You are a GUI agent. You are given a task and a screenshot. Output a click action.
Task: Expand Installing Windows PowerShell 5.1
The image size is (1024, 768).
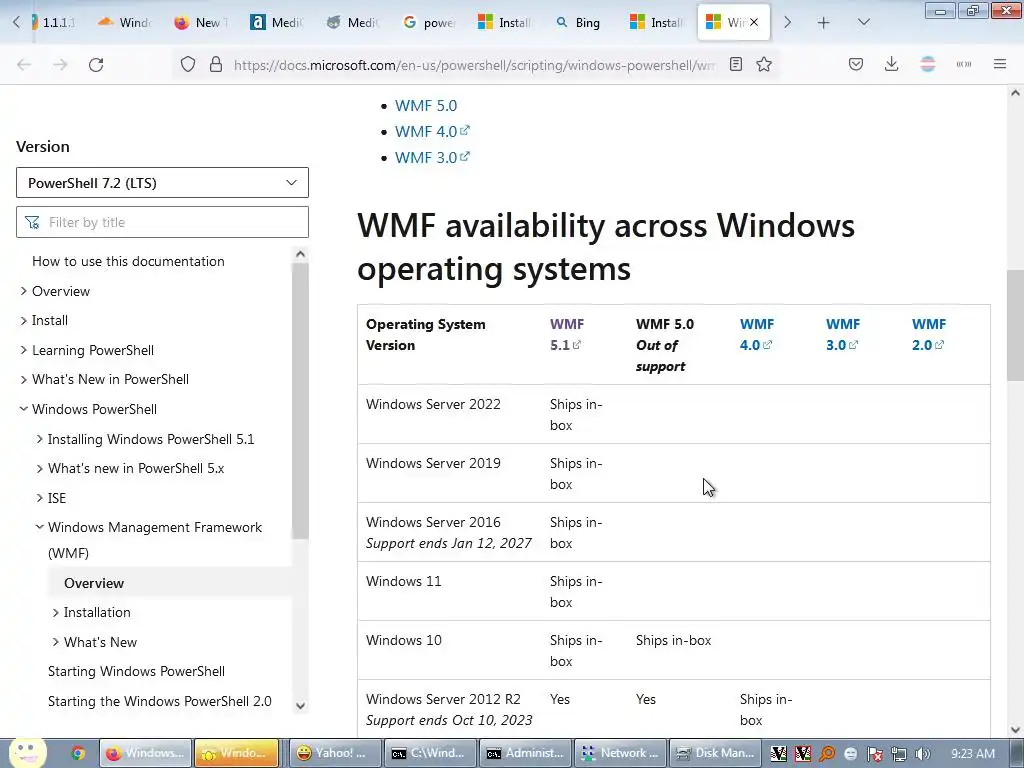coord(39,439)
